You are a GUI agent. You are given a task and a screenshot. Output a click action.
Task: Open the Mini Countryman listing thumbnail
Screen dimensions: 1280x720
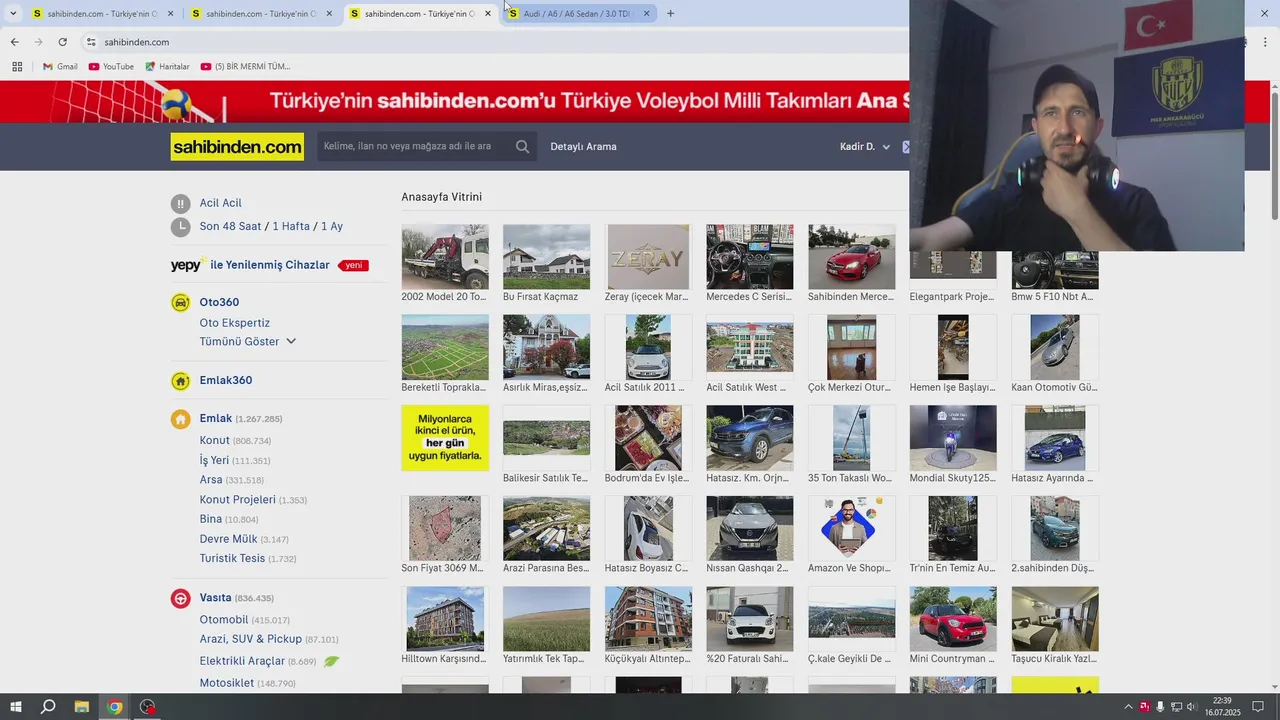(953, 619)
